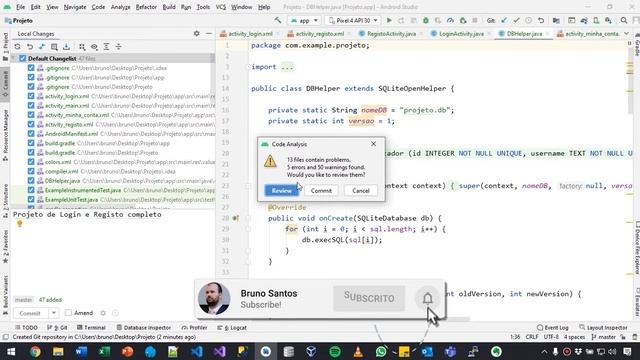640x360 pixels.
Task: Click the notification bell on subscribe overlay
Action: (x=427, y=298)
